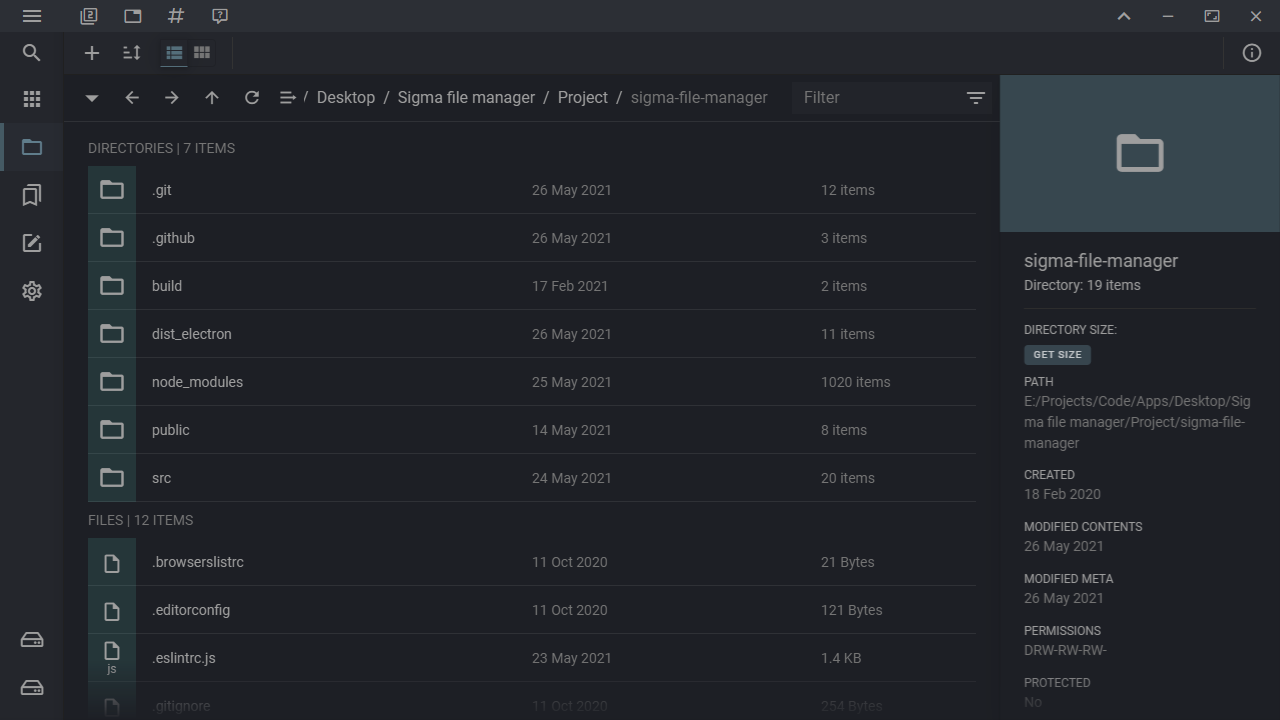Select the src directory row

532,478
